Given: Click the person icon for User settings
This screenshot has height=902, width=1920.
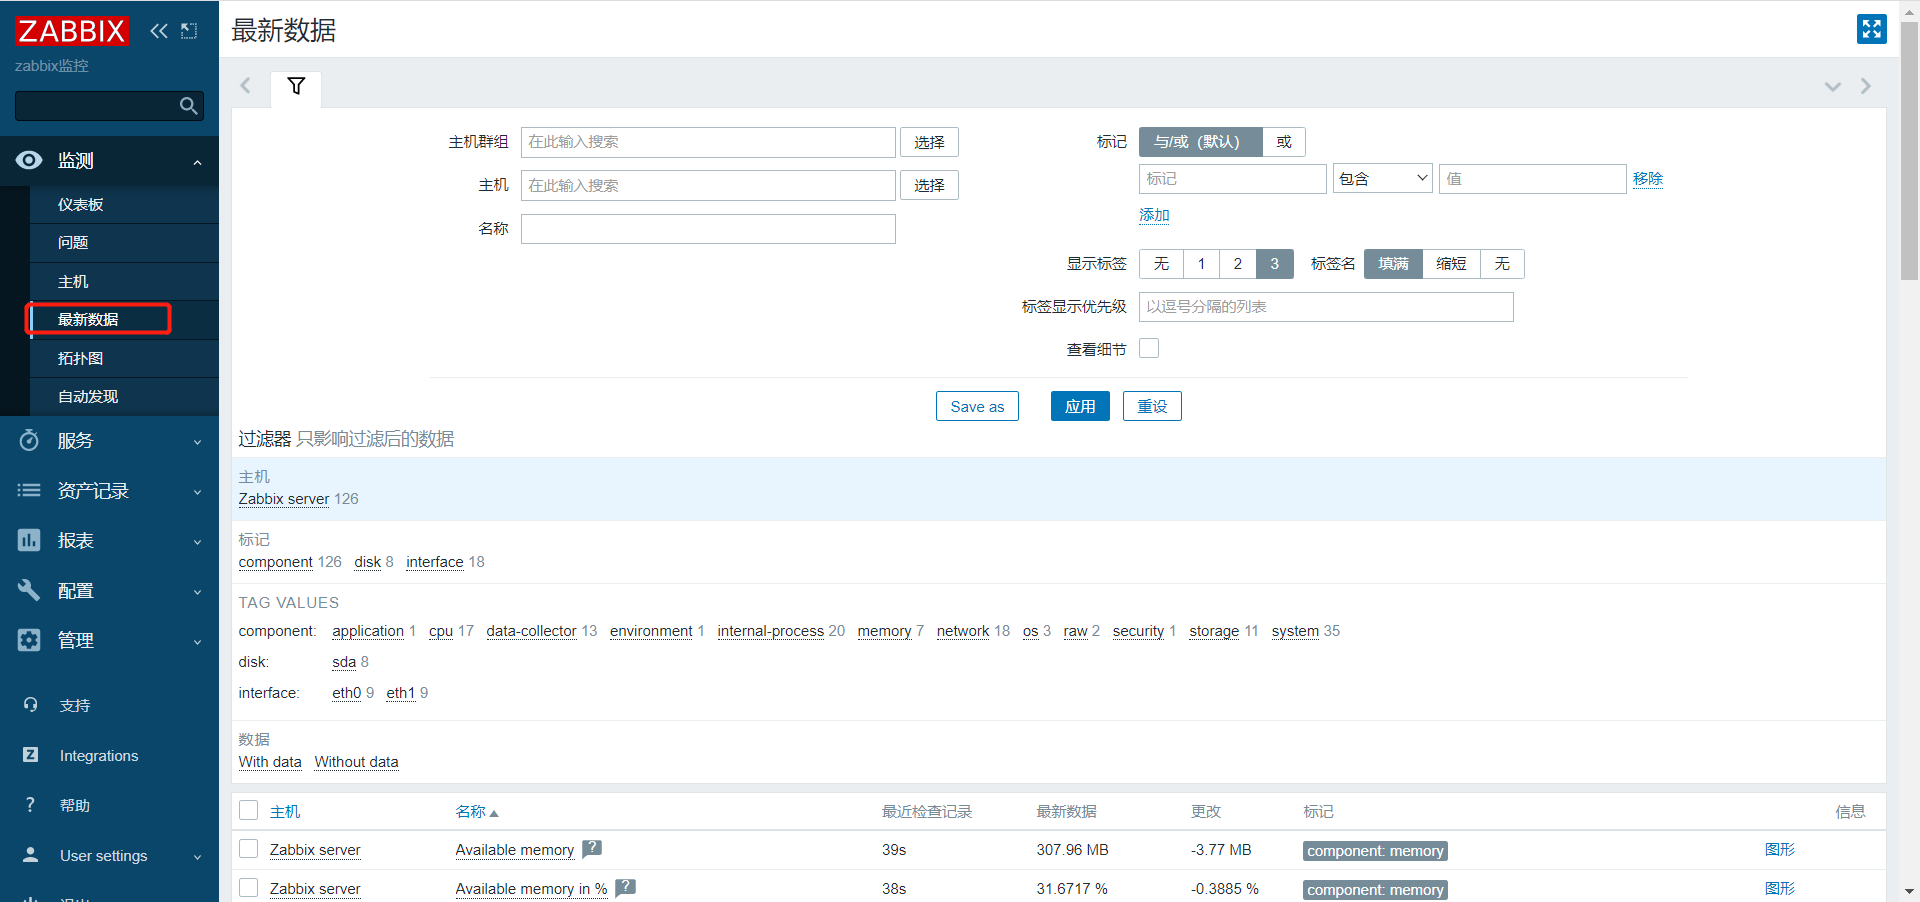Looking at the screenshot, I should click(31, 855).
